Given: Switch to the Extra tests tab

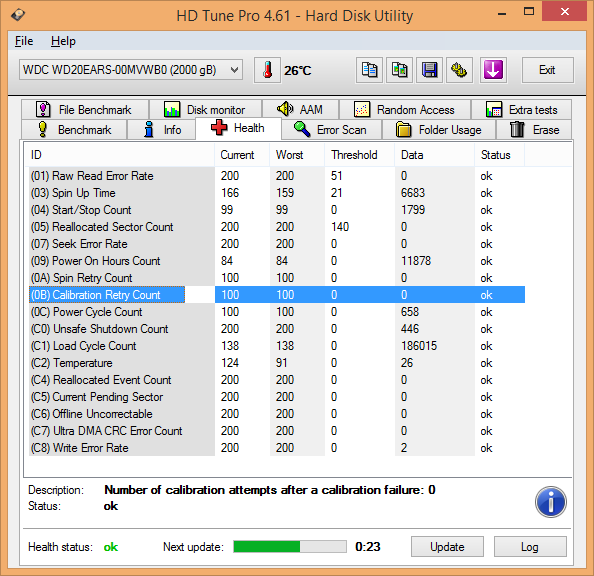Looking at the screenshot, I should coord(521,110).
